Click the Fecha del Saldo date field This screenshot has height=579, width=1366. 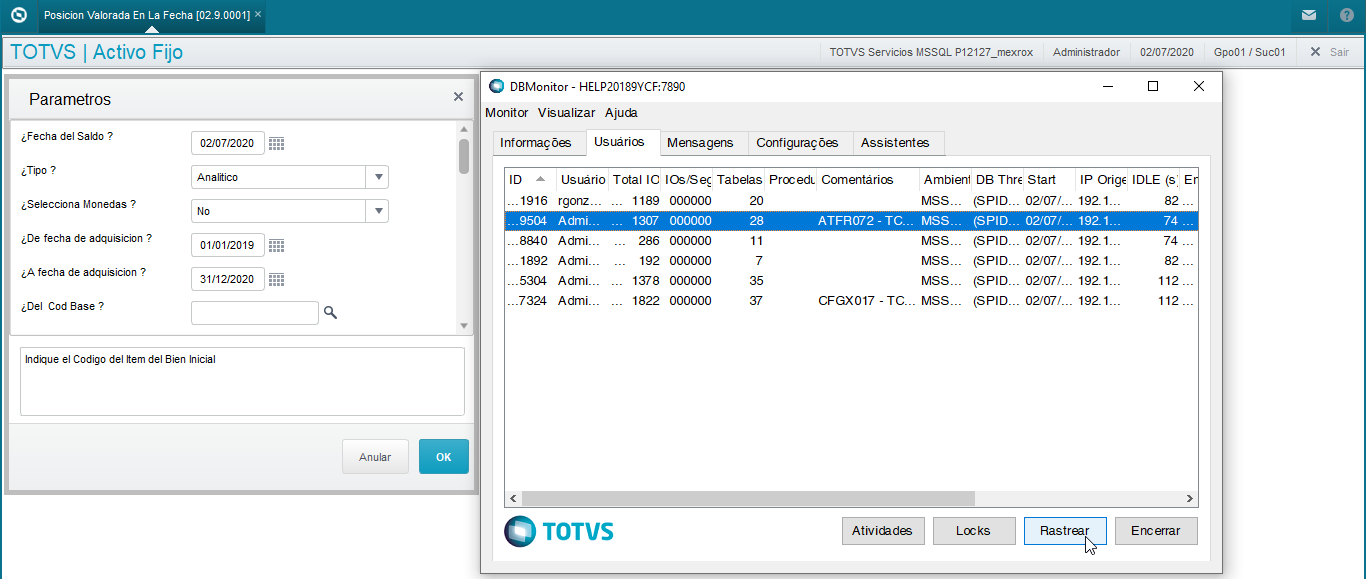pos(228,143)
